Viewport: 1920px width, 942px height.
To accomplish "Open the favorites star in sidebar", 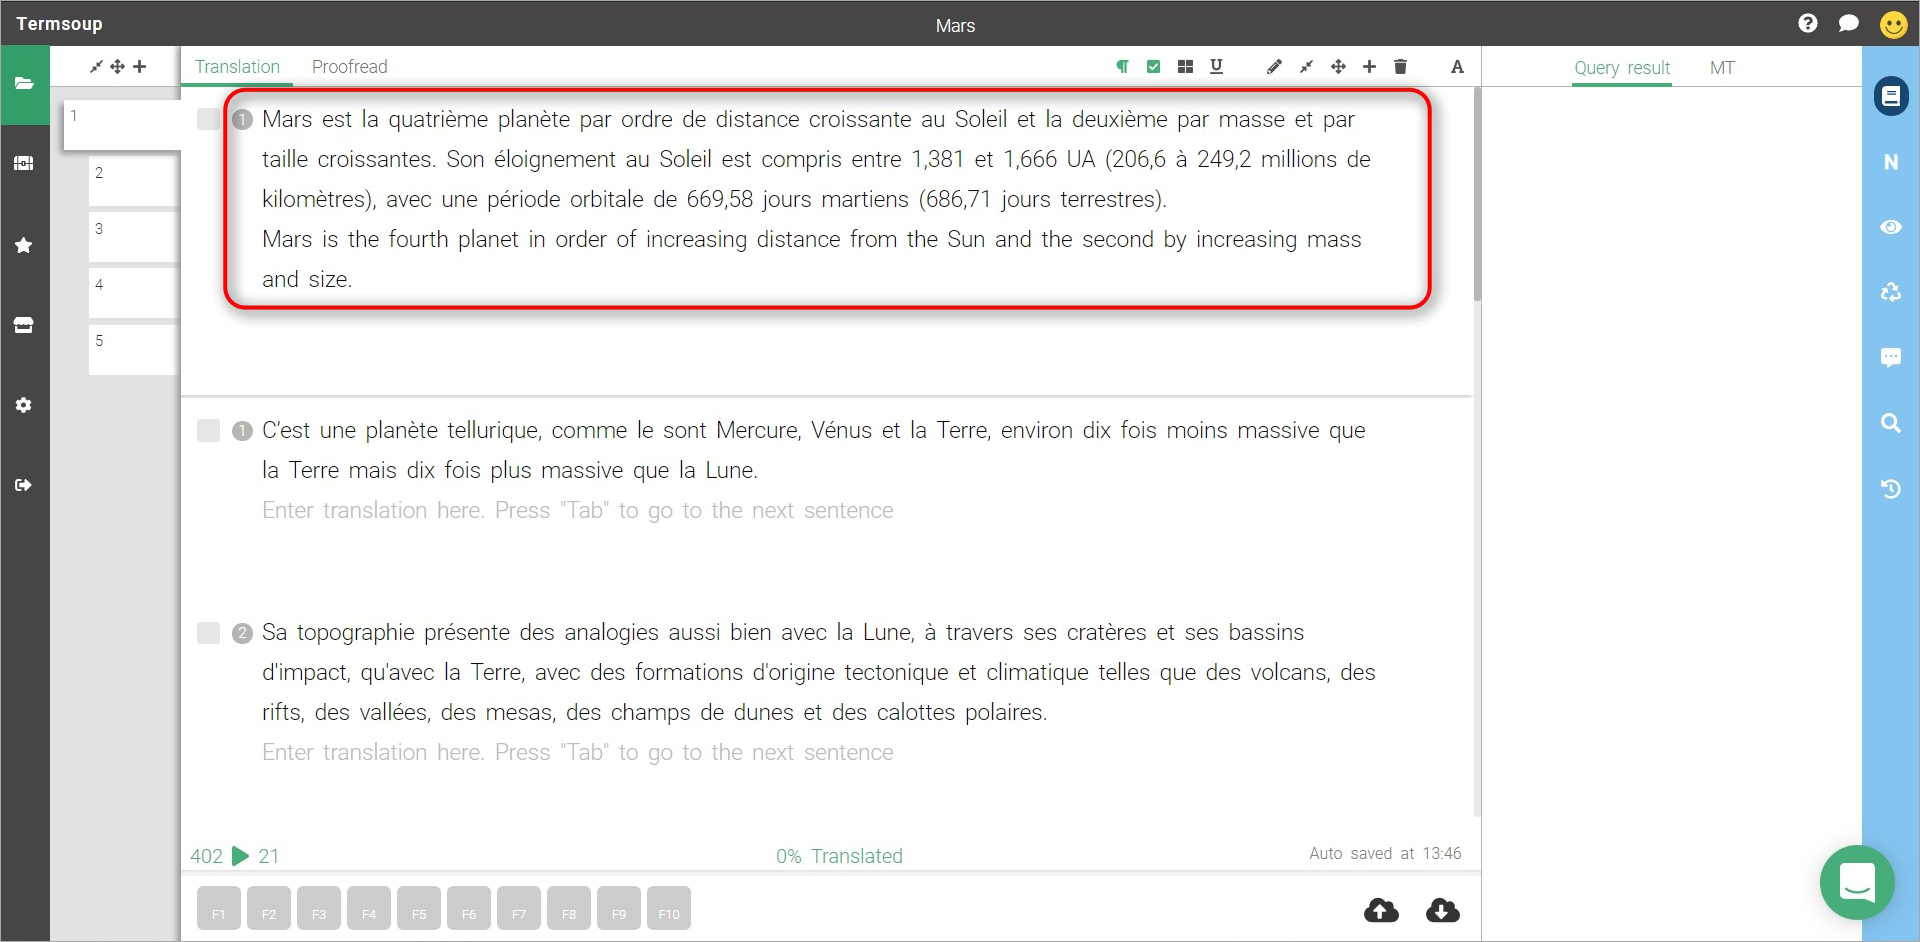I will (24, 245).
